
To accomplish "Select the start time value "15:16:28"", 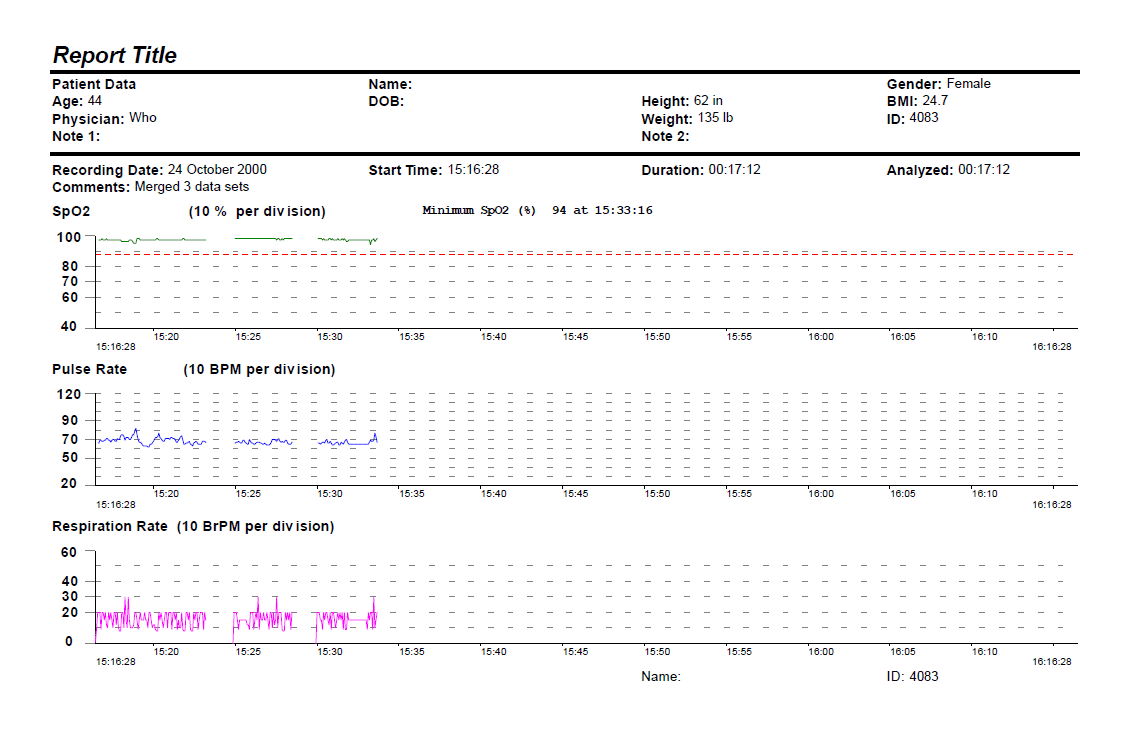I will (x=474, y=170).
